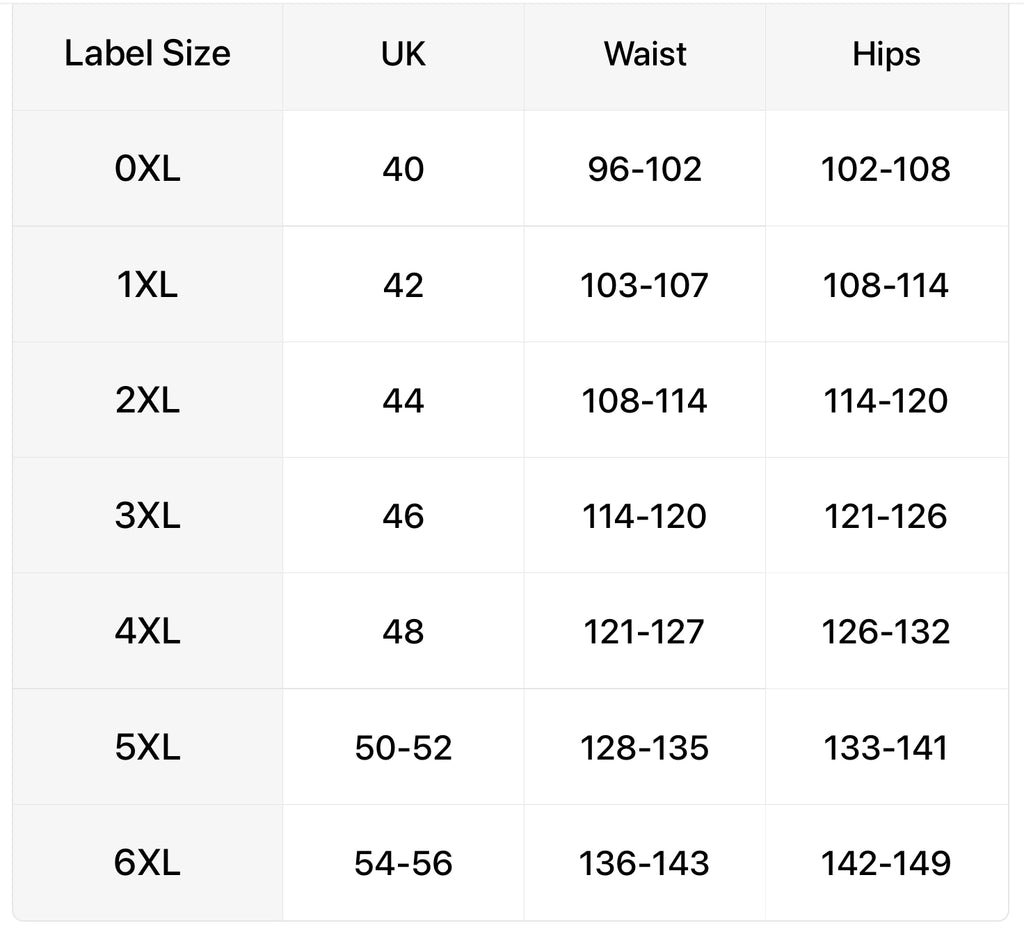The width and height of the screenshot is (1024, 930).
Task: Select the Hips column header
Action: (886, 54)
